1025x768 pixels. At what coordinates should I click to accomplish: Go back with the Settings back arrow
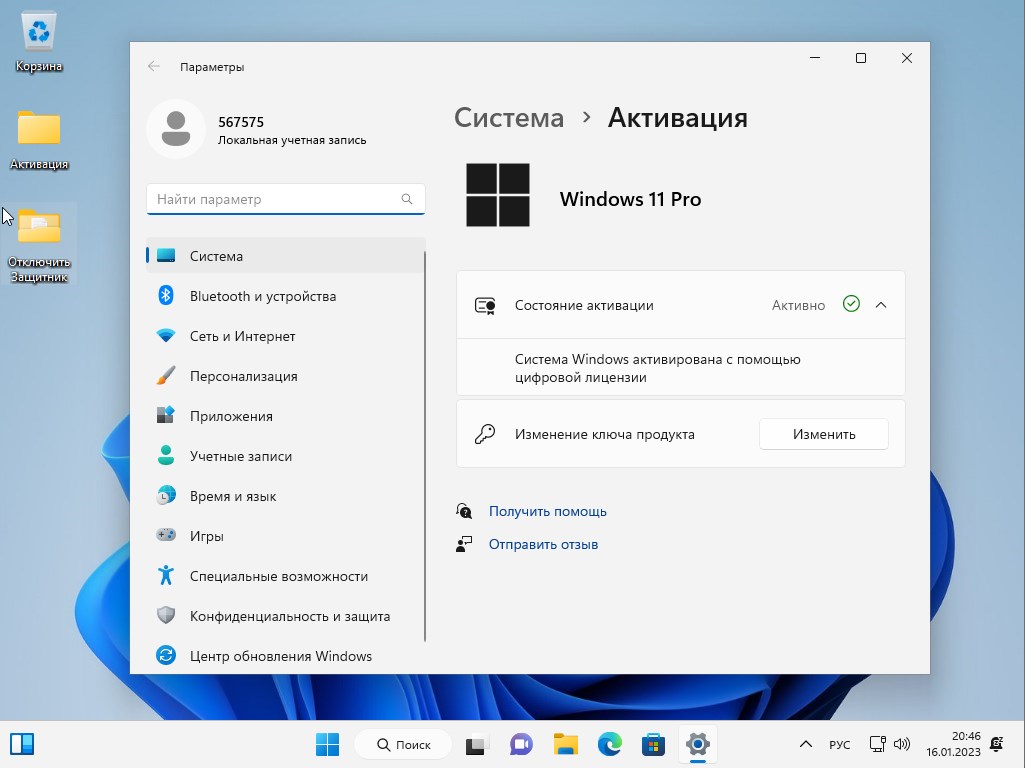[154, 66]
